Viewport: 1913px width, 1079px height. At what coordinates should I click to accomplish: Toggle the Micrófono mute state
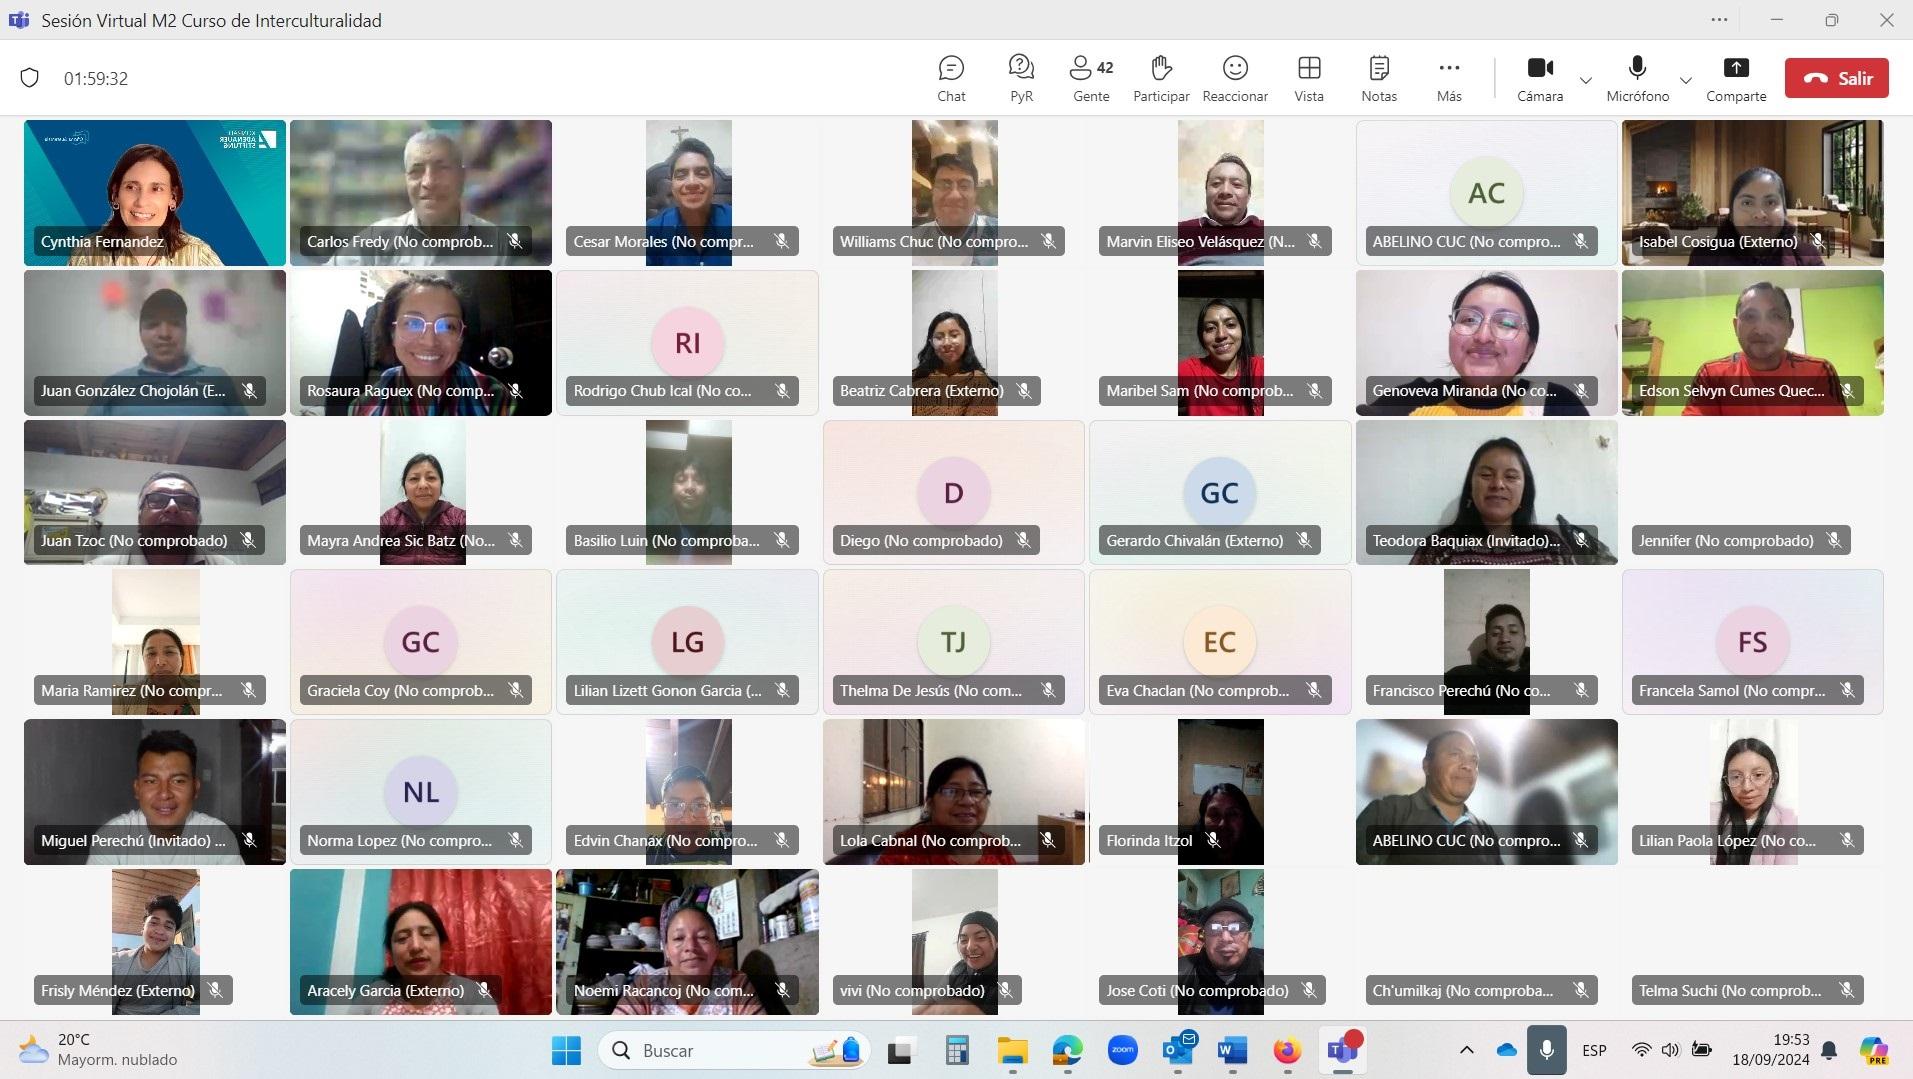1637,78
